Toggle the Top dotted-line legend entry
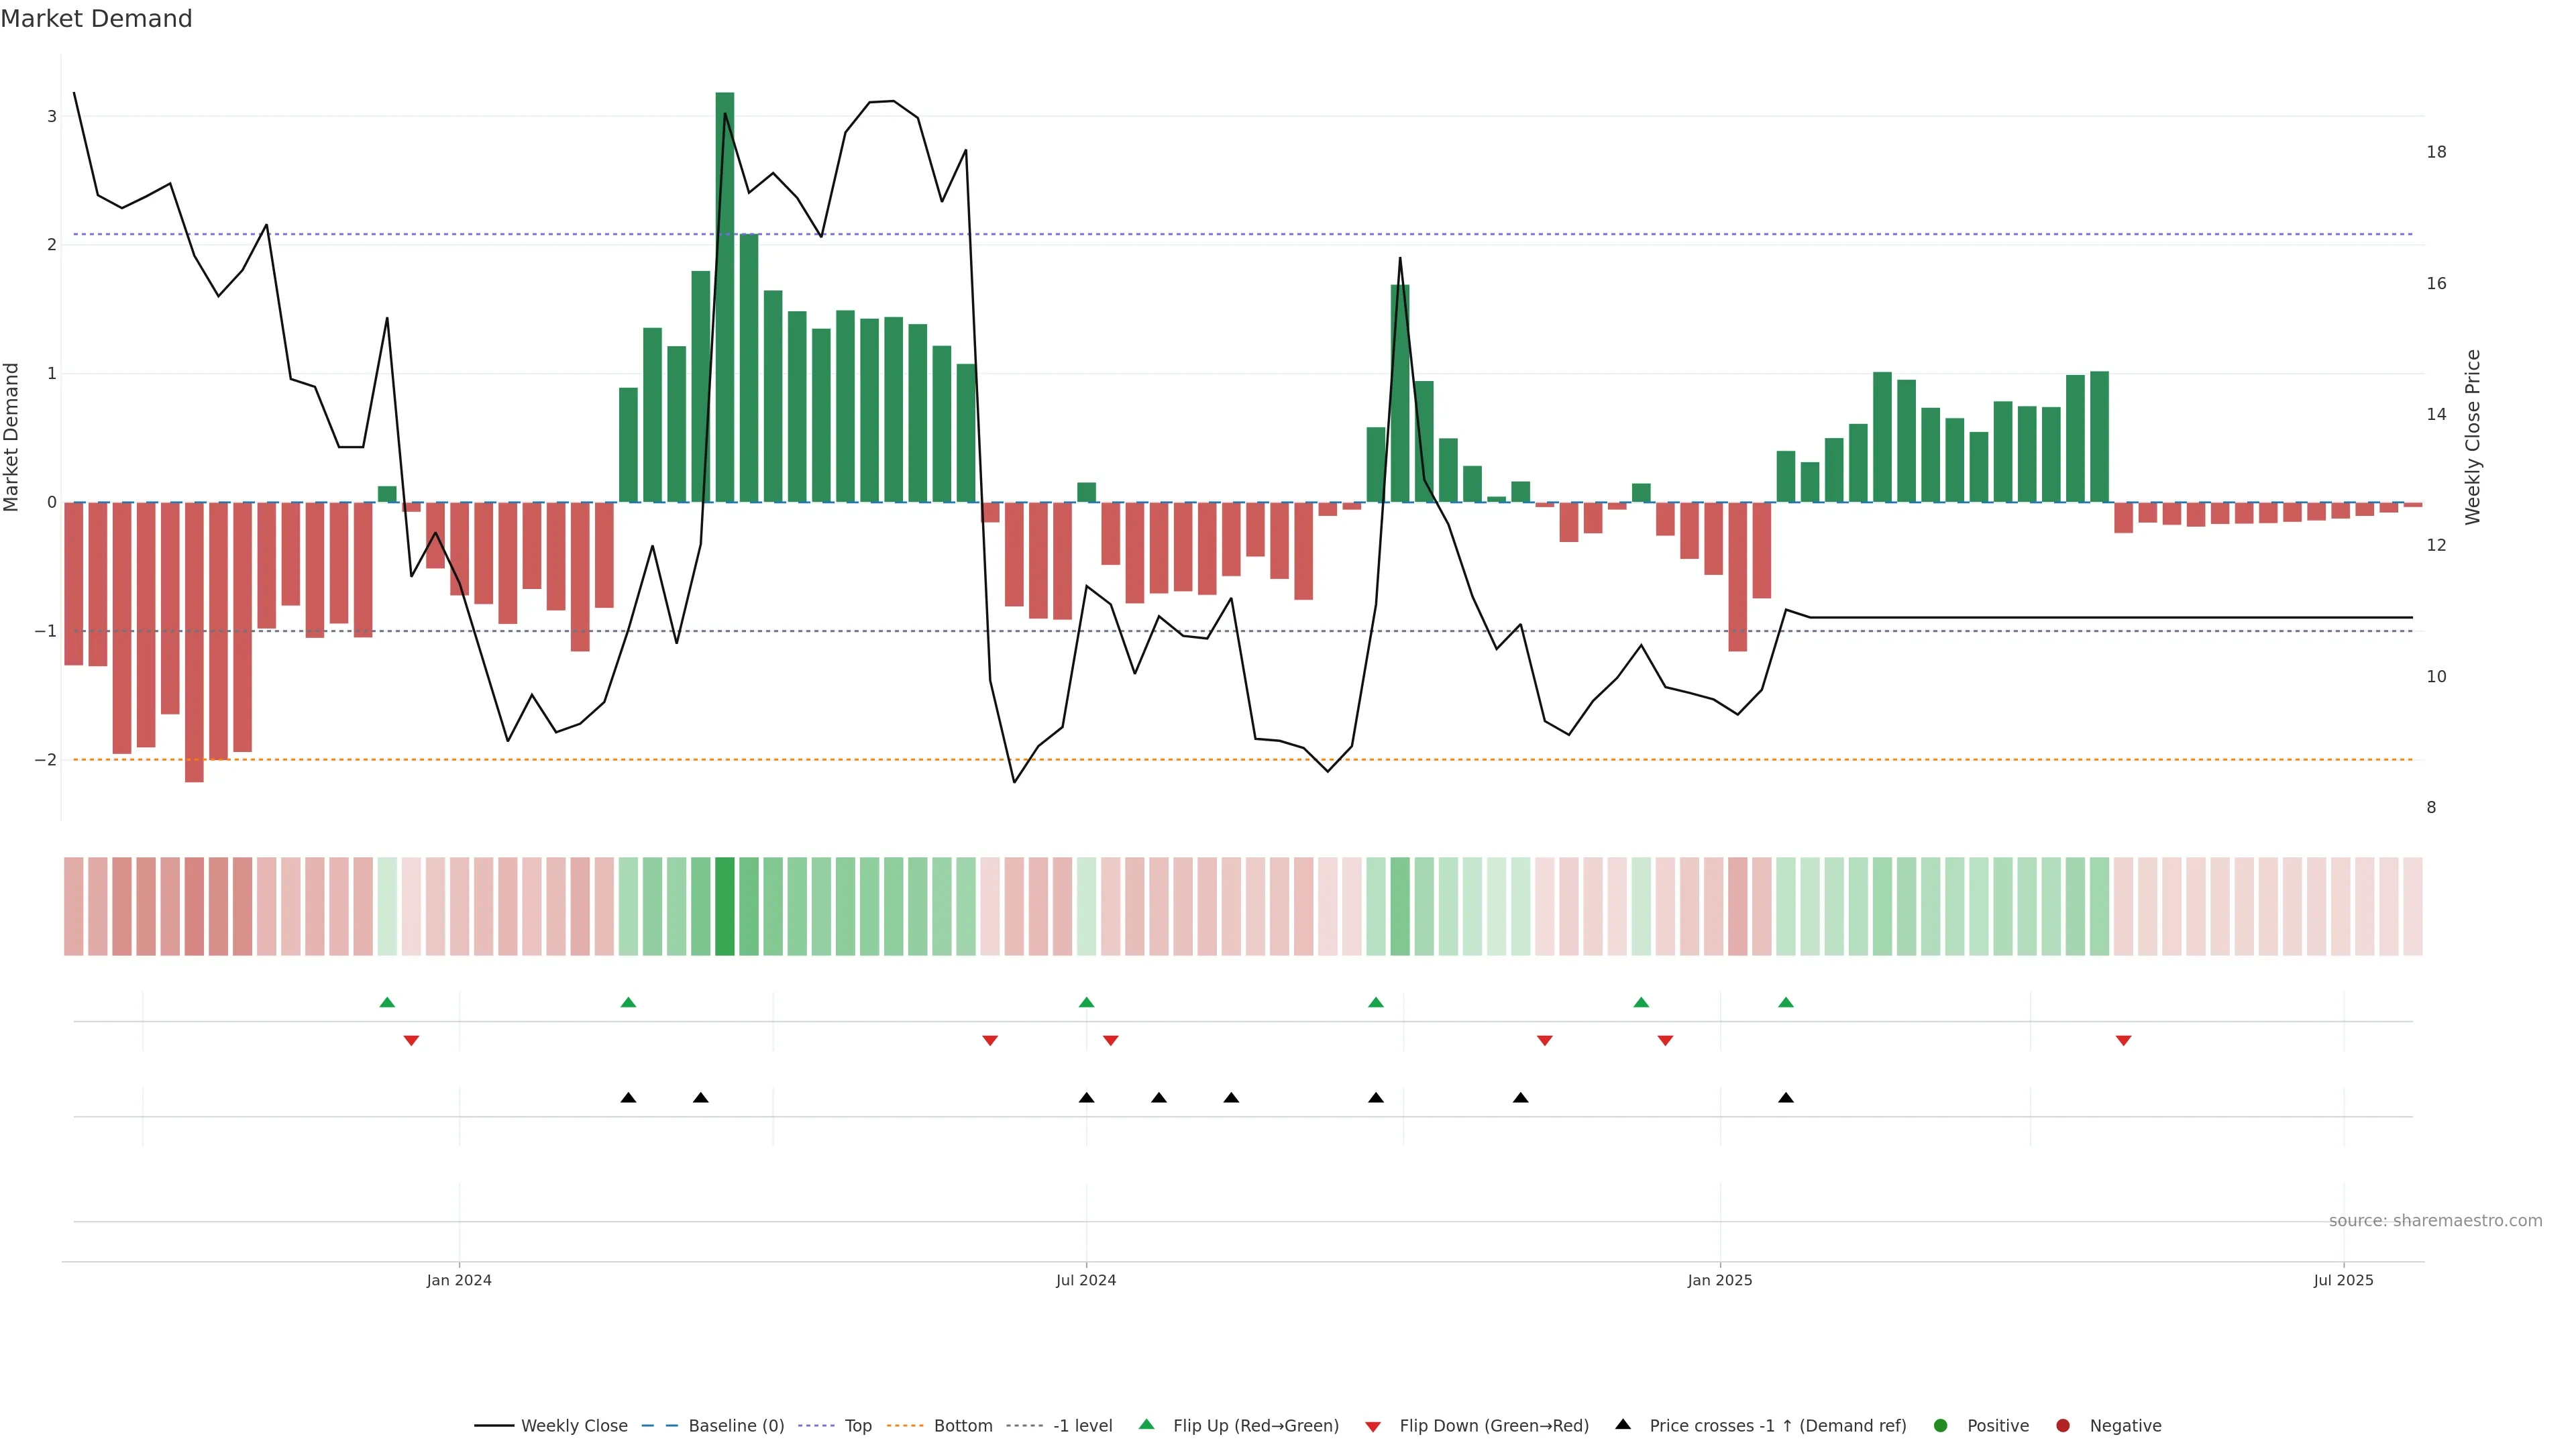2576x1449 pixels. pos(857,1425)
